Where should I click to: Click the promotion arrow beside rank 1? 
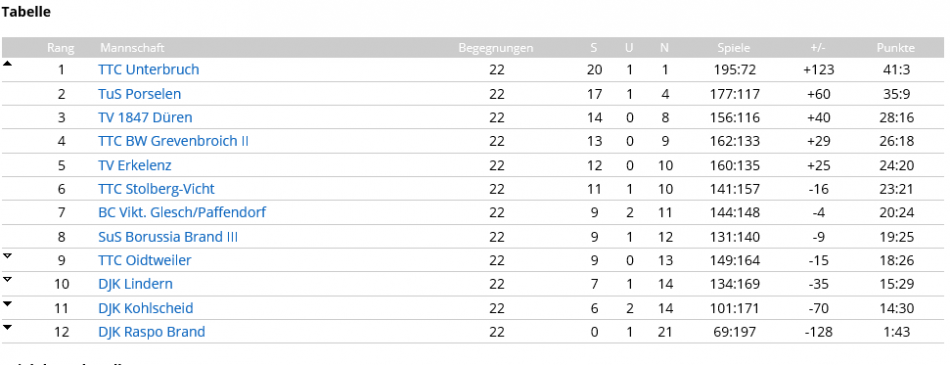pyautogui.click(x=7, y=63)
